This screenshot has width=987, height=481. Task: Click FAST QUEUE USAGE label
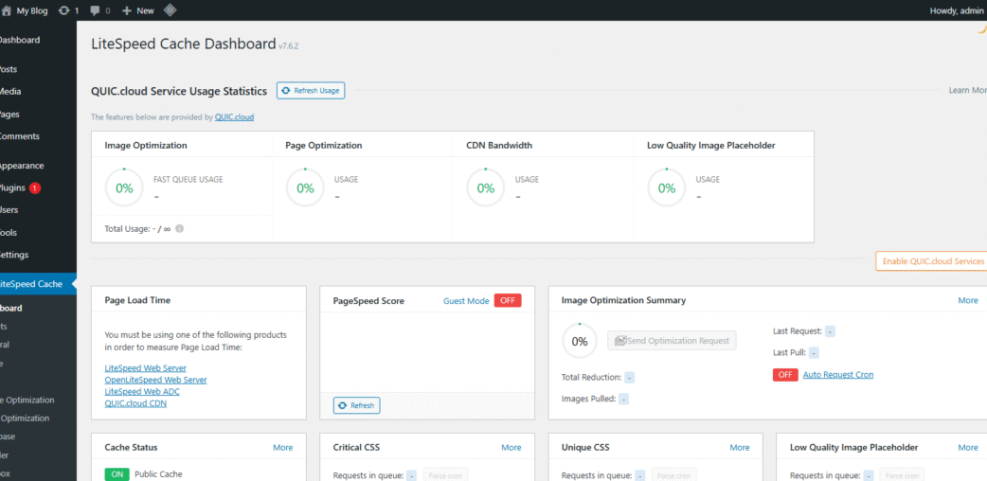pos(188,179)
